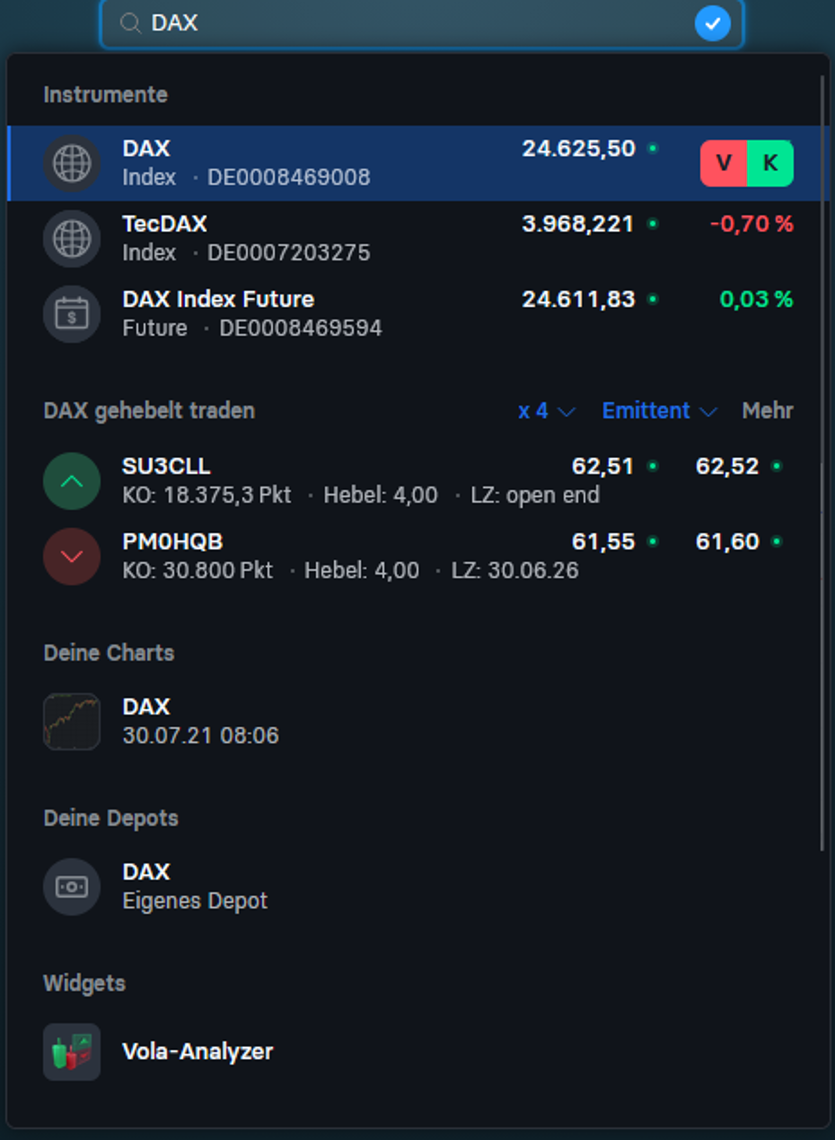Click the ISIN DE0008469594

point(300,329)
